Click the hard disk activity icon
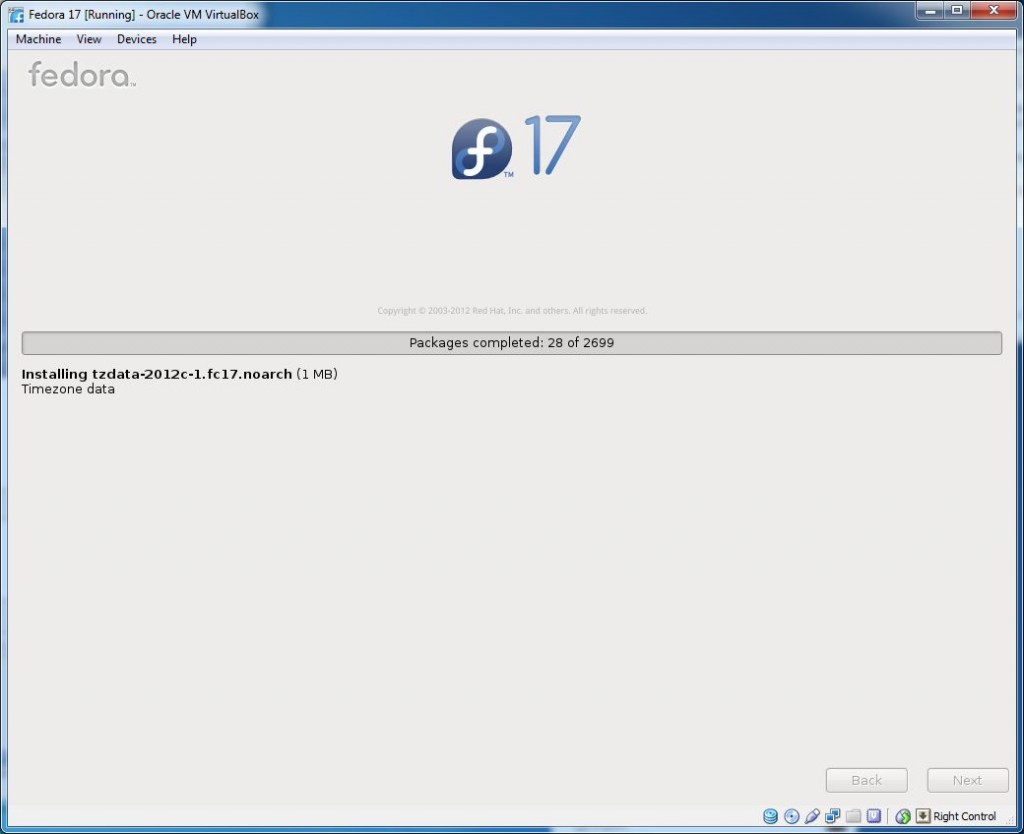The height and width of the screenshot is (834, 1024). click(x=771, y=816)
